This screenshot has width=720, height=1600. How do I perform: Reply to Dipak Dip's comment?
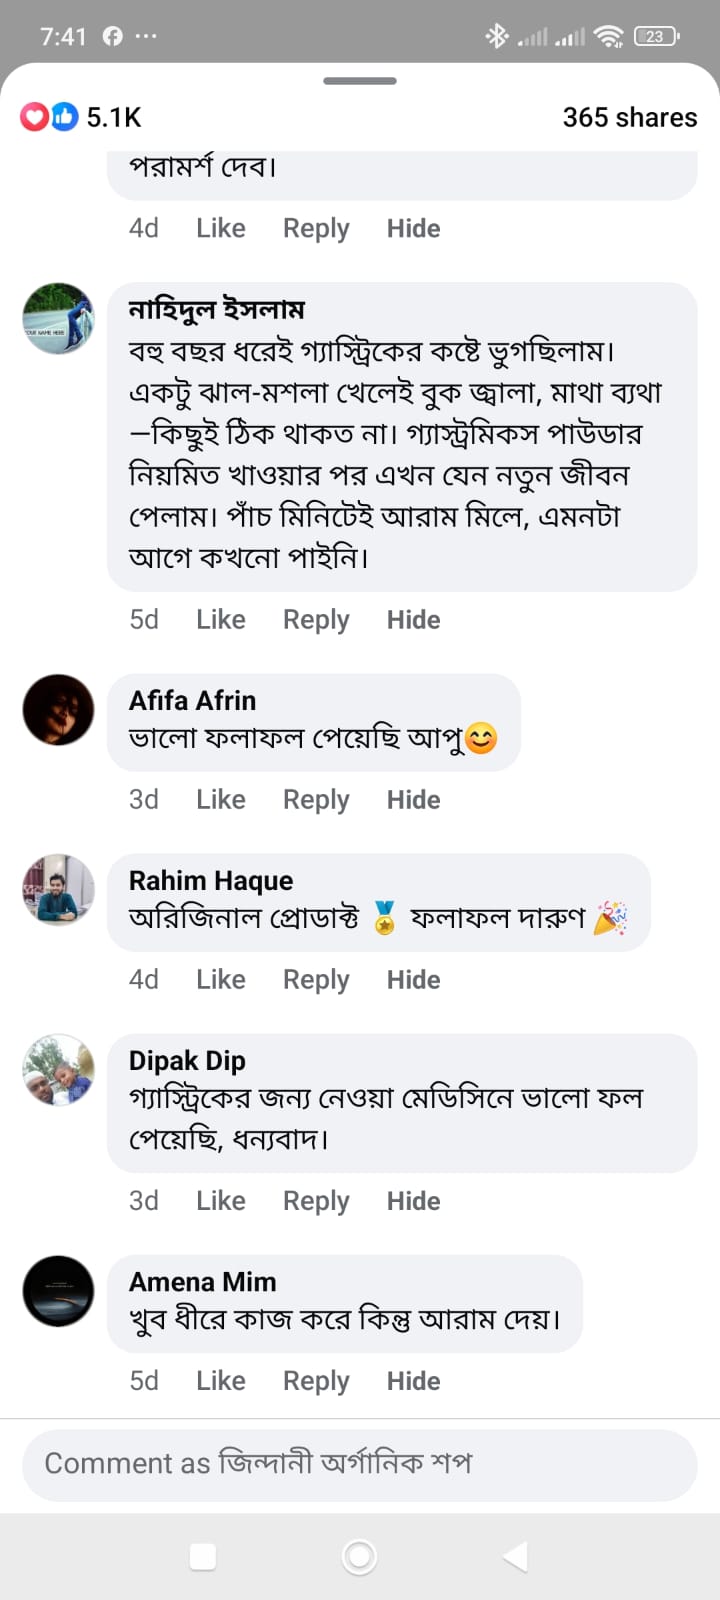[316, 1201]
